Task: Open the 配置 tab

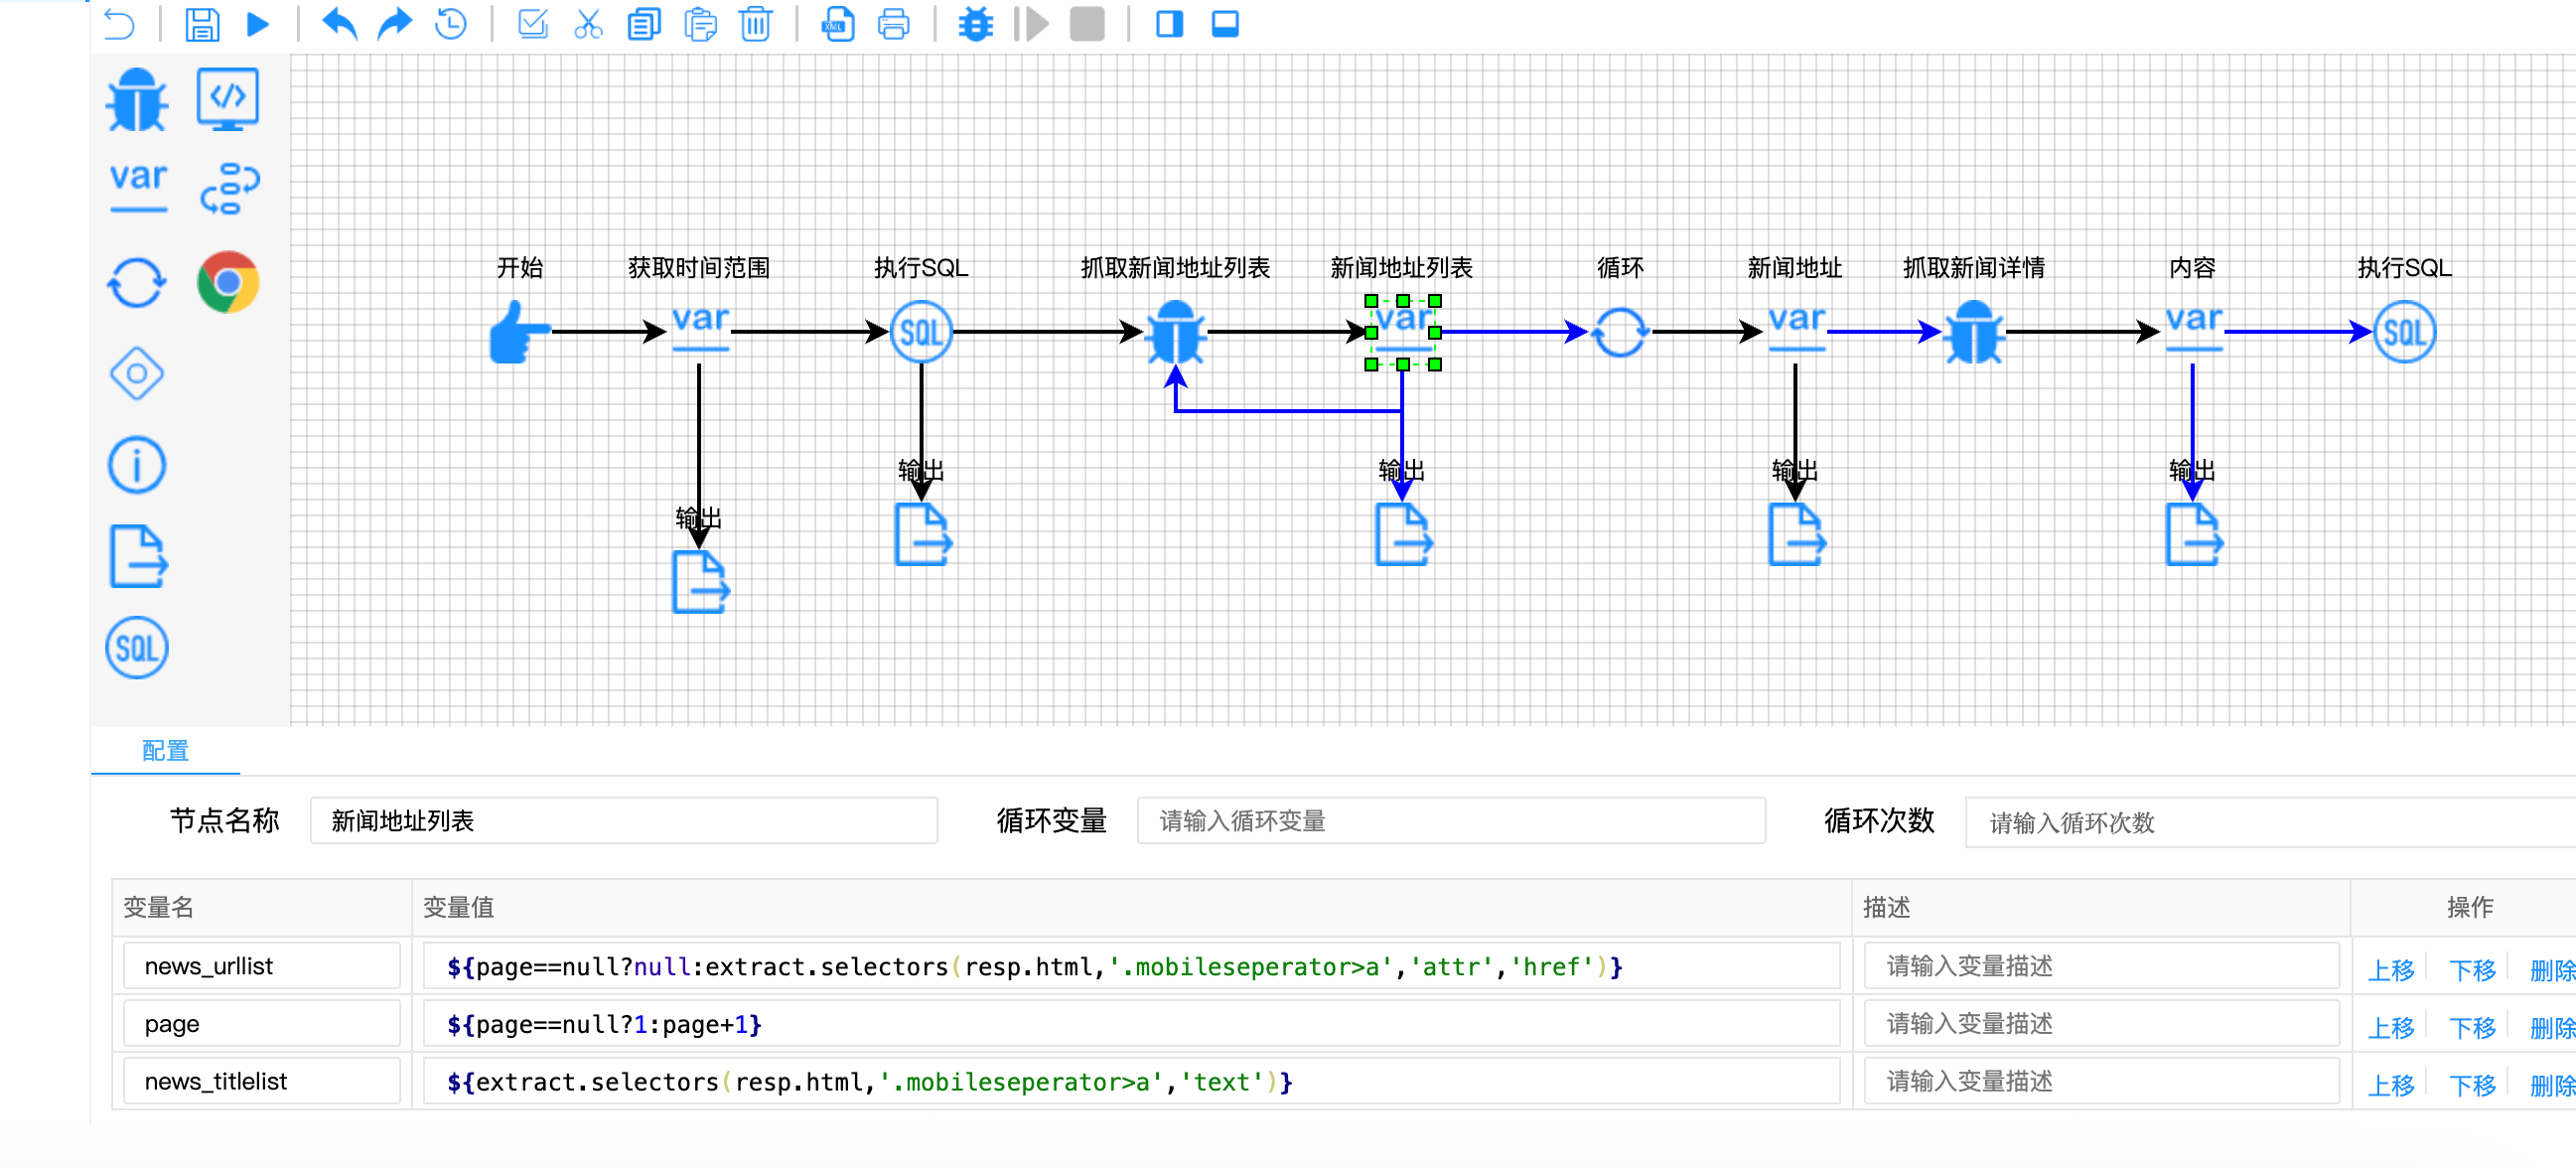Action: point(165,750)
